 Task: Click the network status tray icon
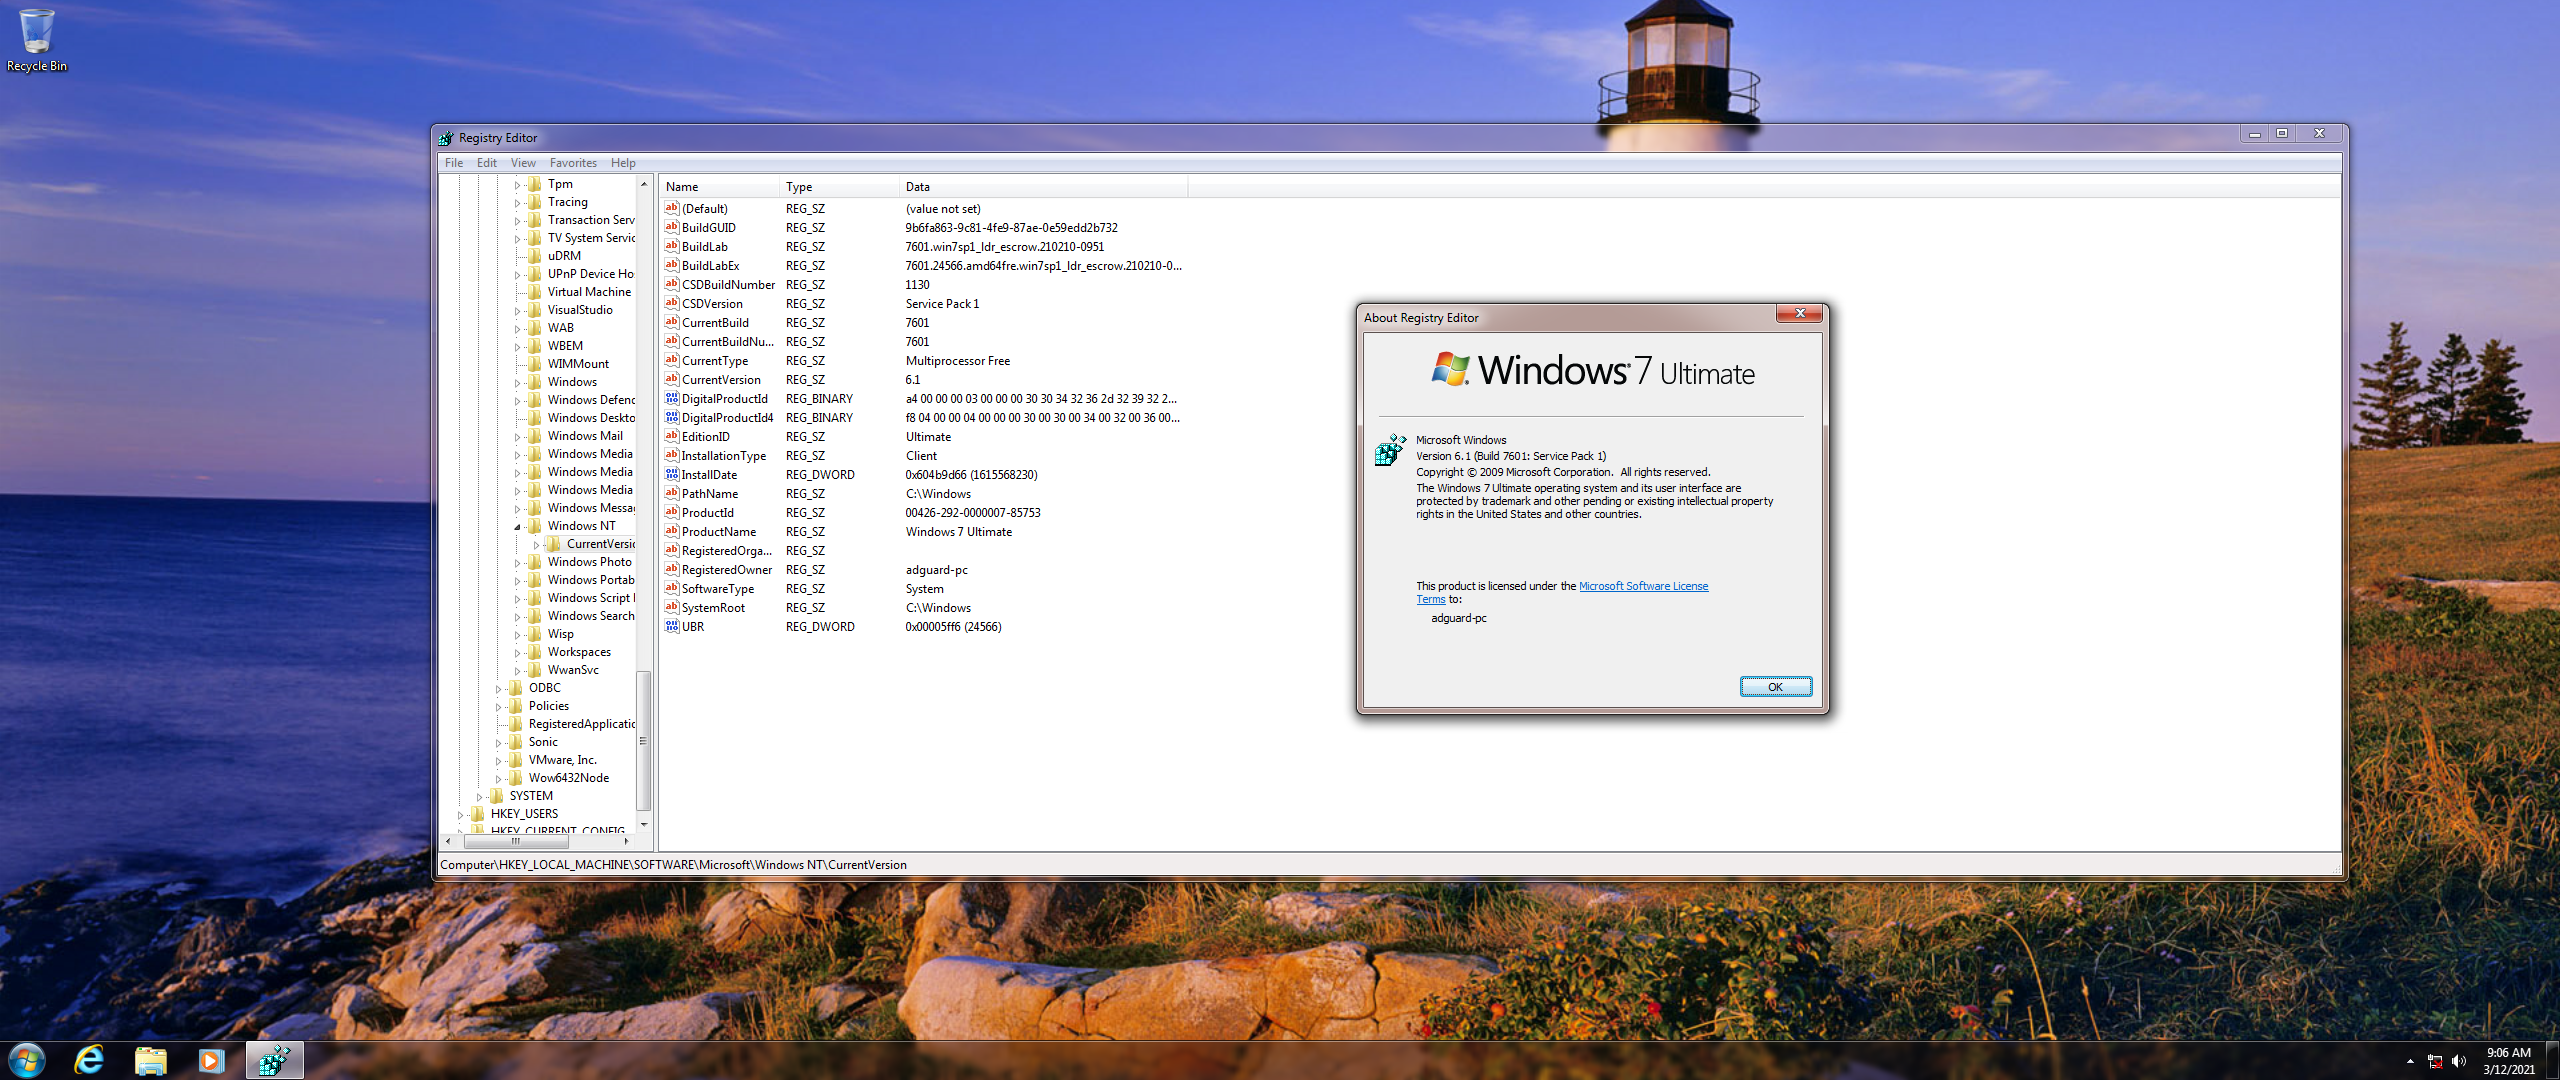tap(2435, 1061)
